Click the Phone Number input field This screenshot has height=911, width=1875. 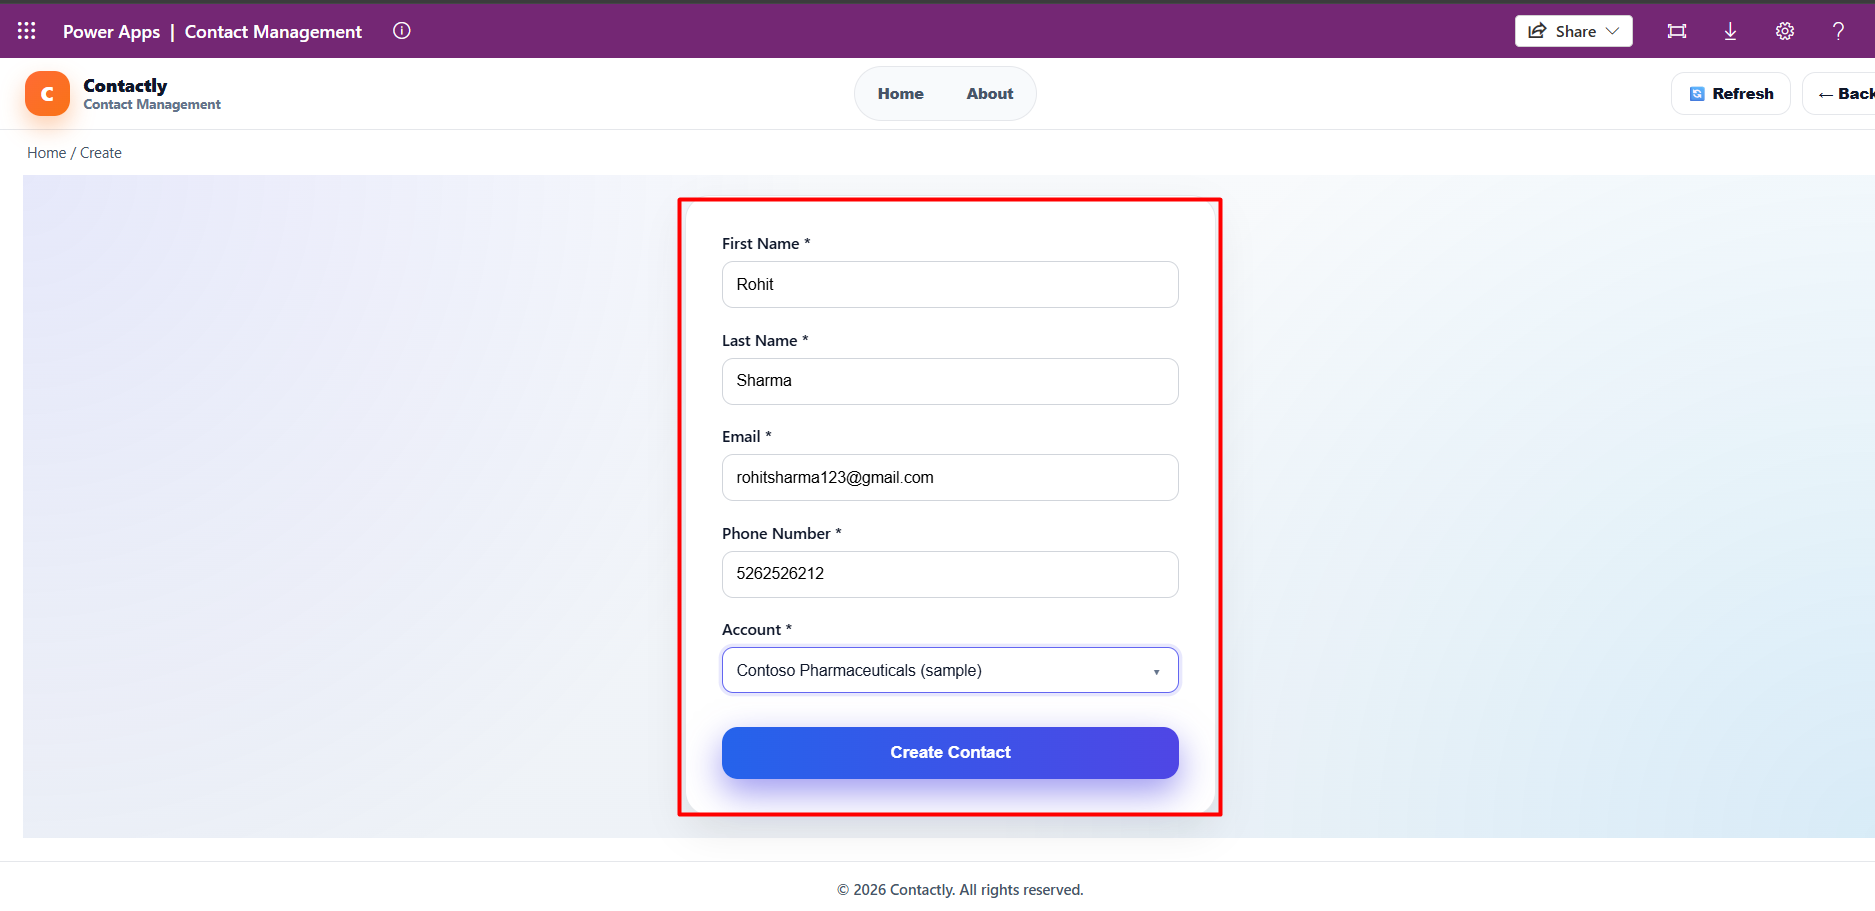point(950,574)
